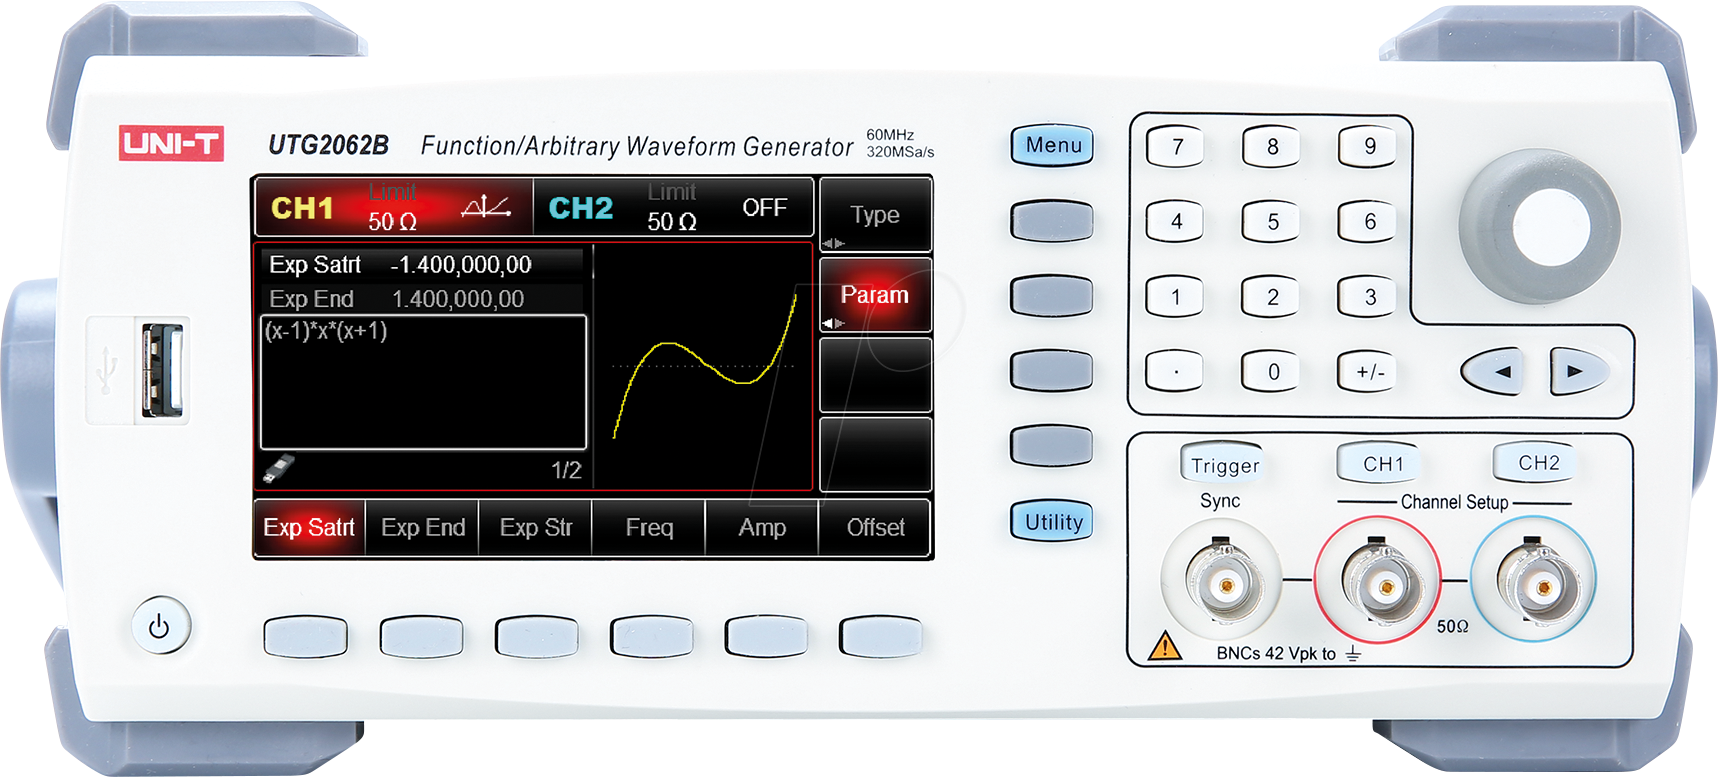Image resolution: width=1718 pixels, height=777 pixels.
Task: Select the Amp tab
Action: (762, 527)
